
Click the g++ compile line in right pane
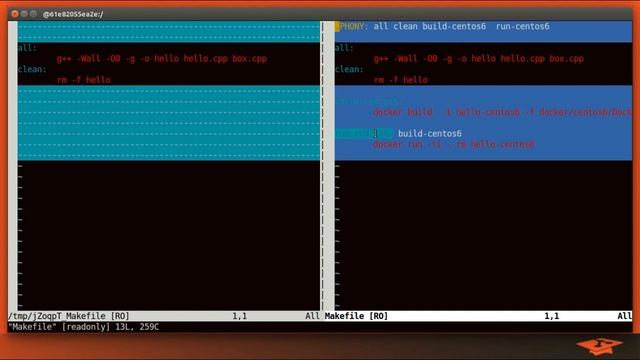[479, 59]
